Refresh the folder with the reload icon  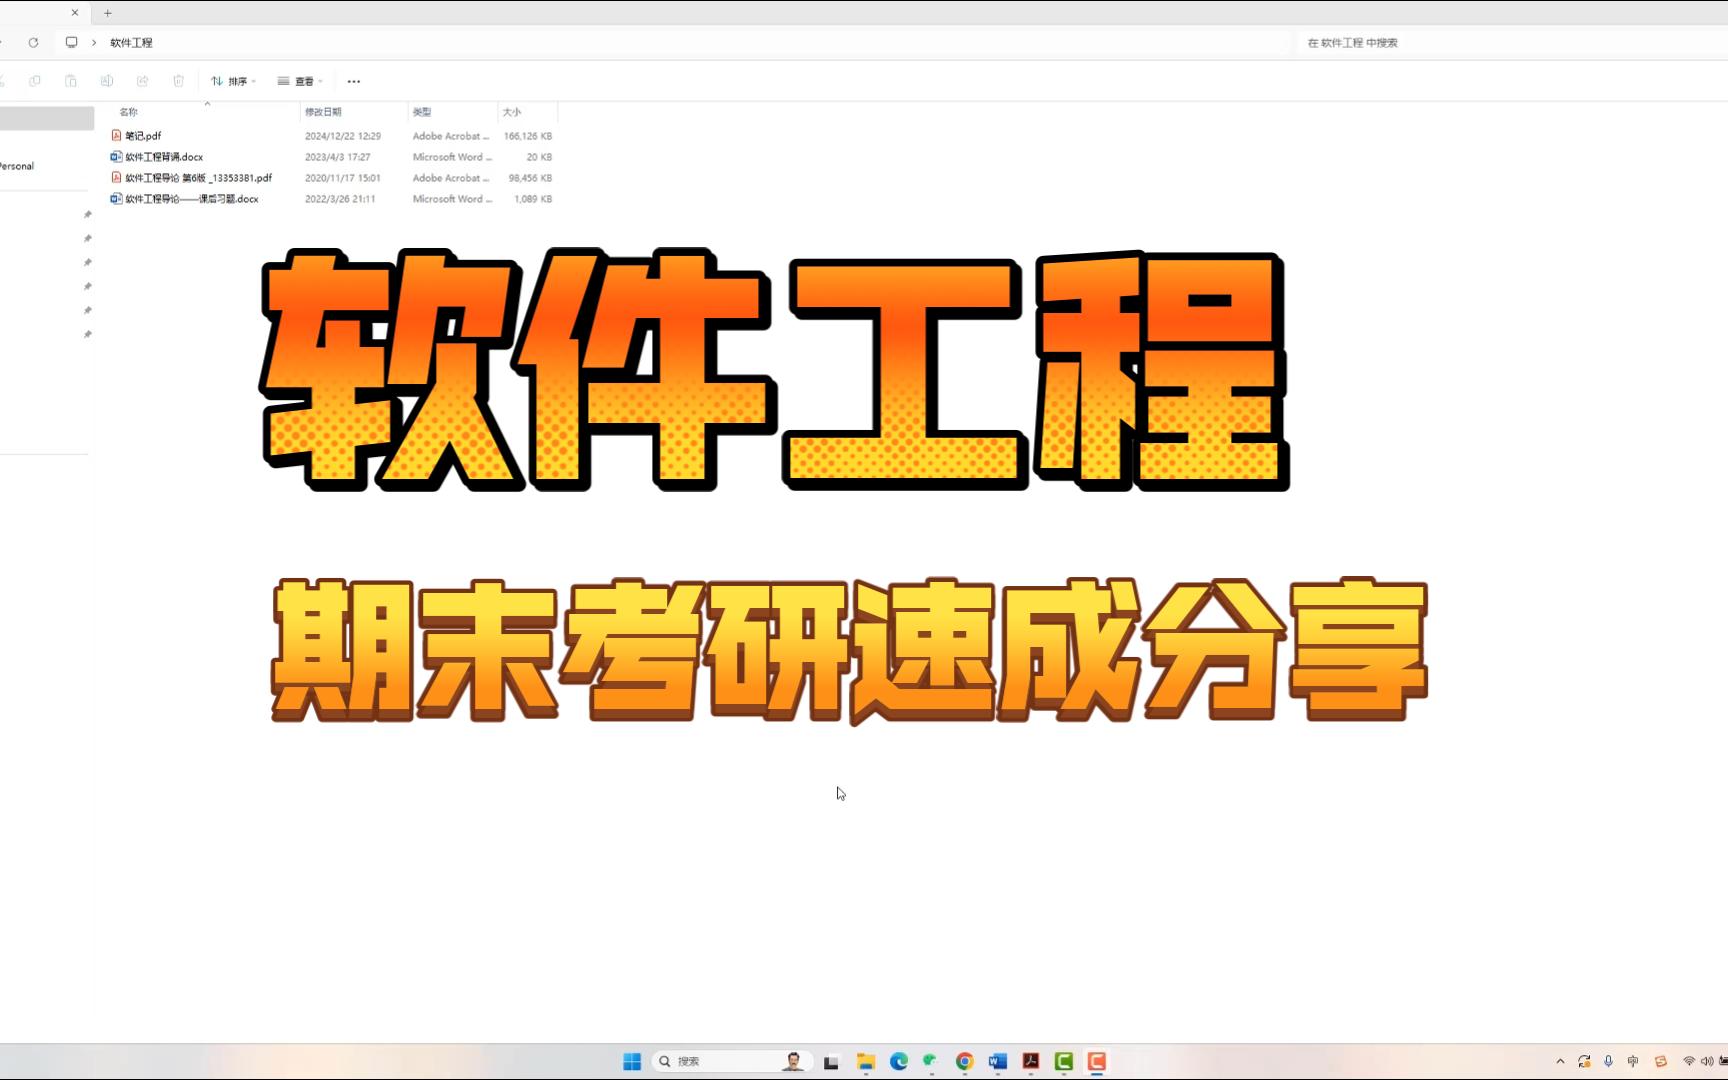[x=33, y=43]
